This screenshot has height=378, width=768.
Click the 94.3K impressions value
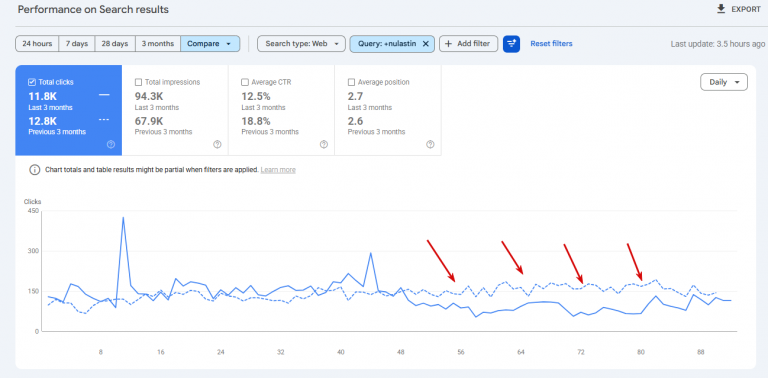tap(149, 96)
